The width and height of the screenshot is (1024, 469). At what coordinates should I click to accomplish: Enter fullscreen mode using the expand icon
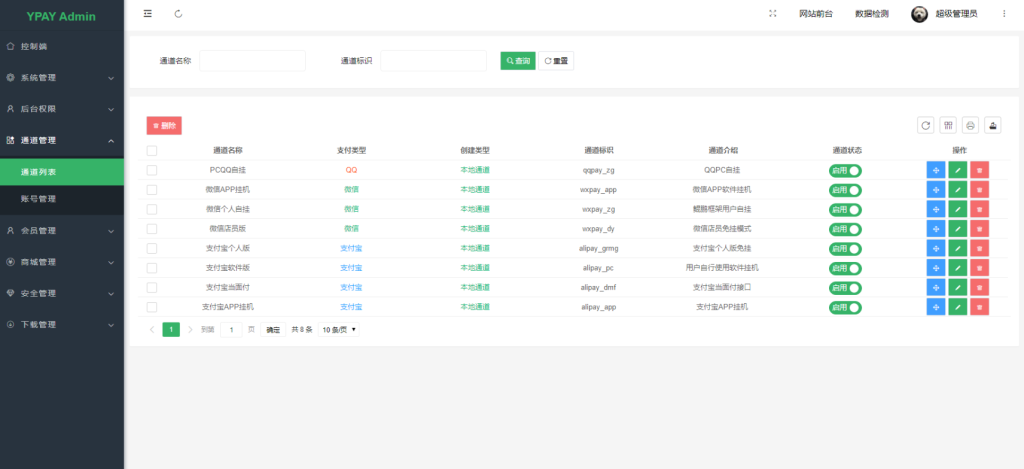[773, 14]
